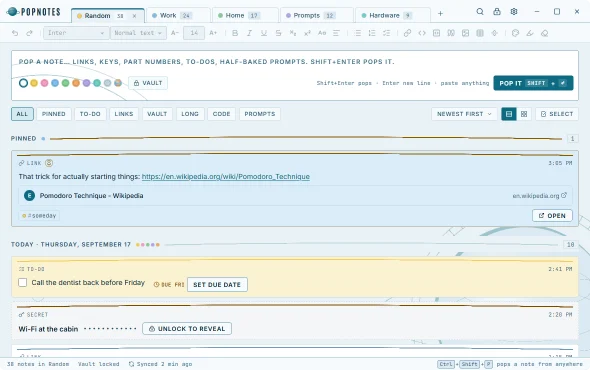Click into the 'Pop a note' text field

point(295,62)
